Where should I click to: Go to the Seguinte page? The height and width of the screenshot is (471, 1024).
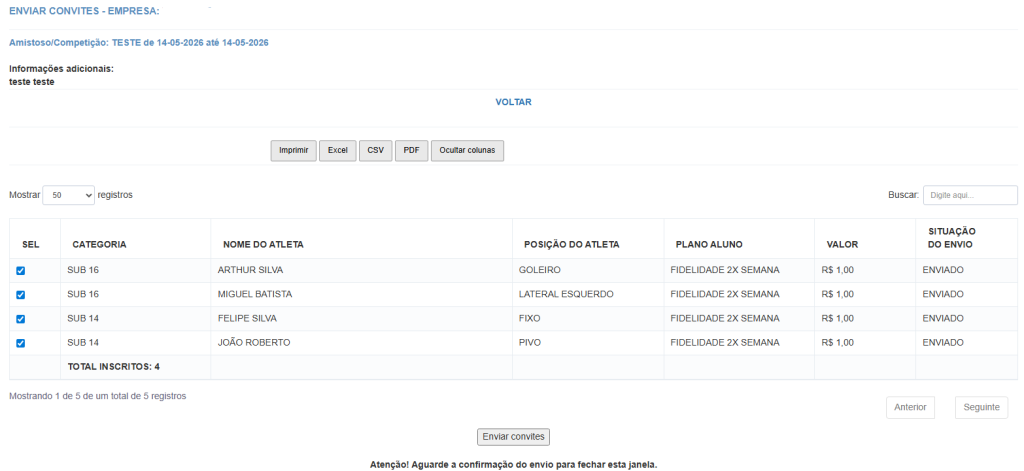[981, 407]
